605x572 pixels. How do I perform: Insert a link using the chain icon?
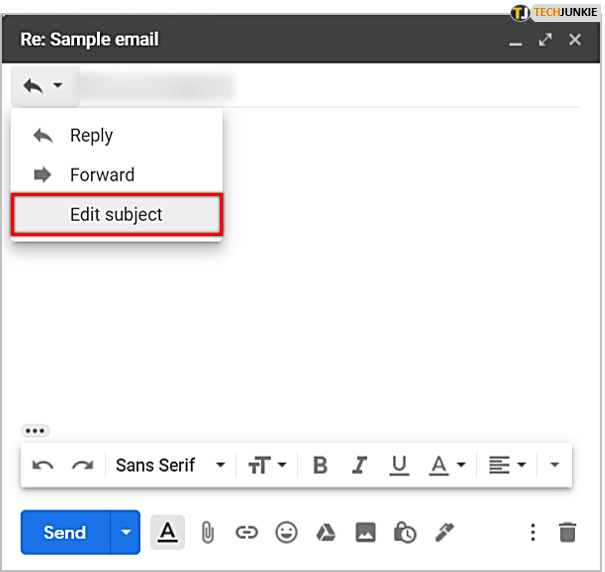coord(246,532)
